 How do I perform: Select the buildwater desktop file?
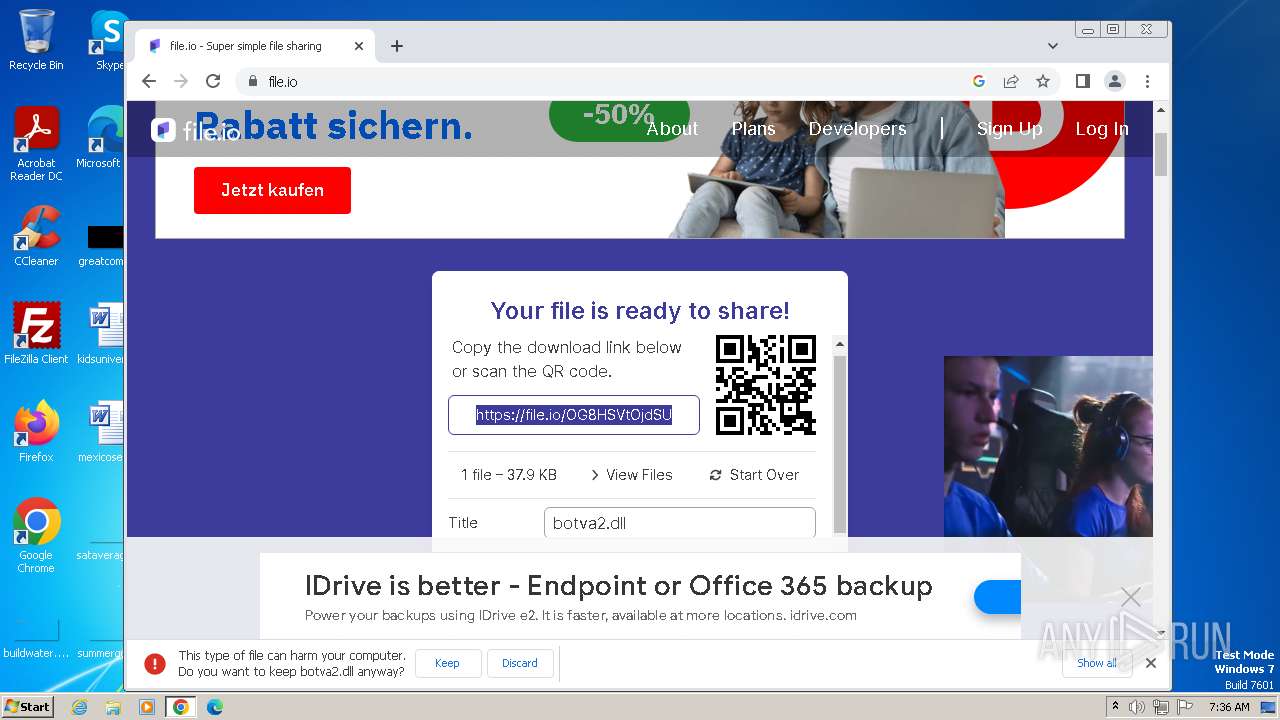(x=36, y=637)
